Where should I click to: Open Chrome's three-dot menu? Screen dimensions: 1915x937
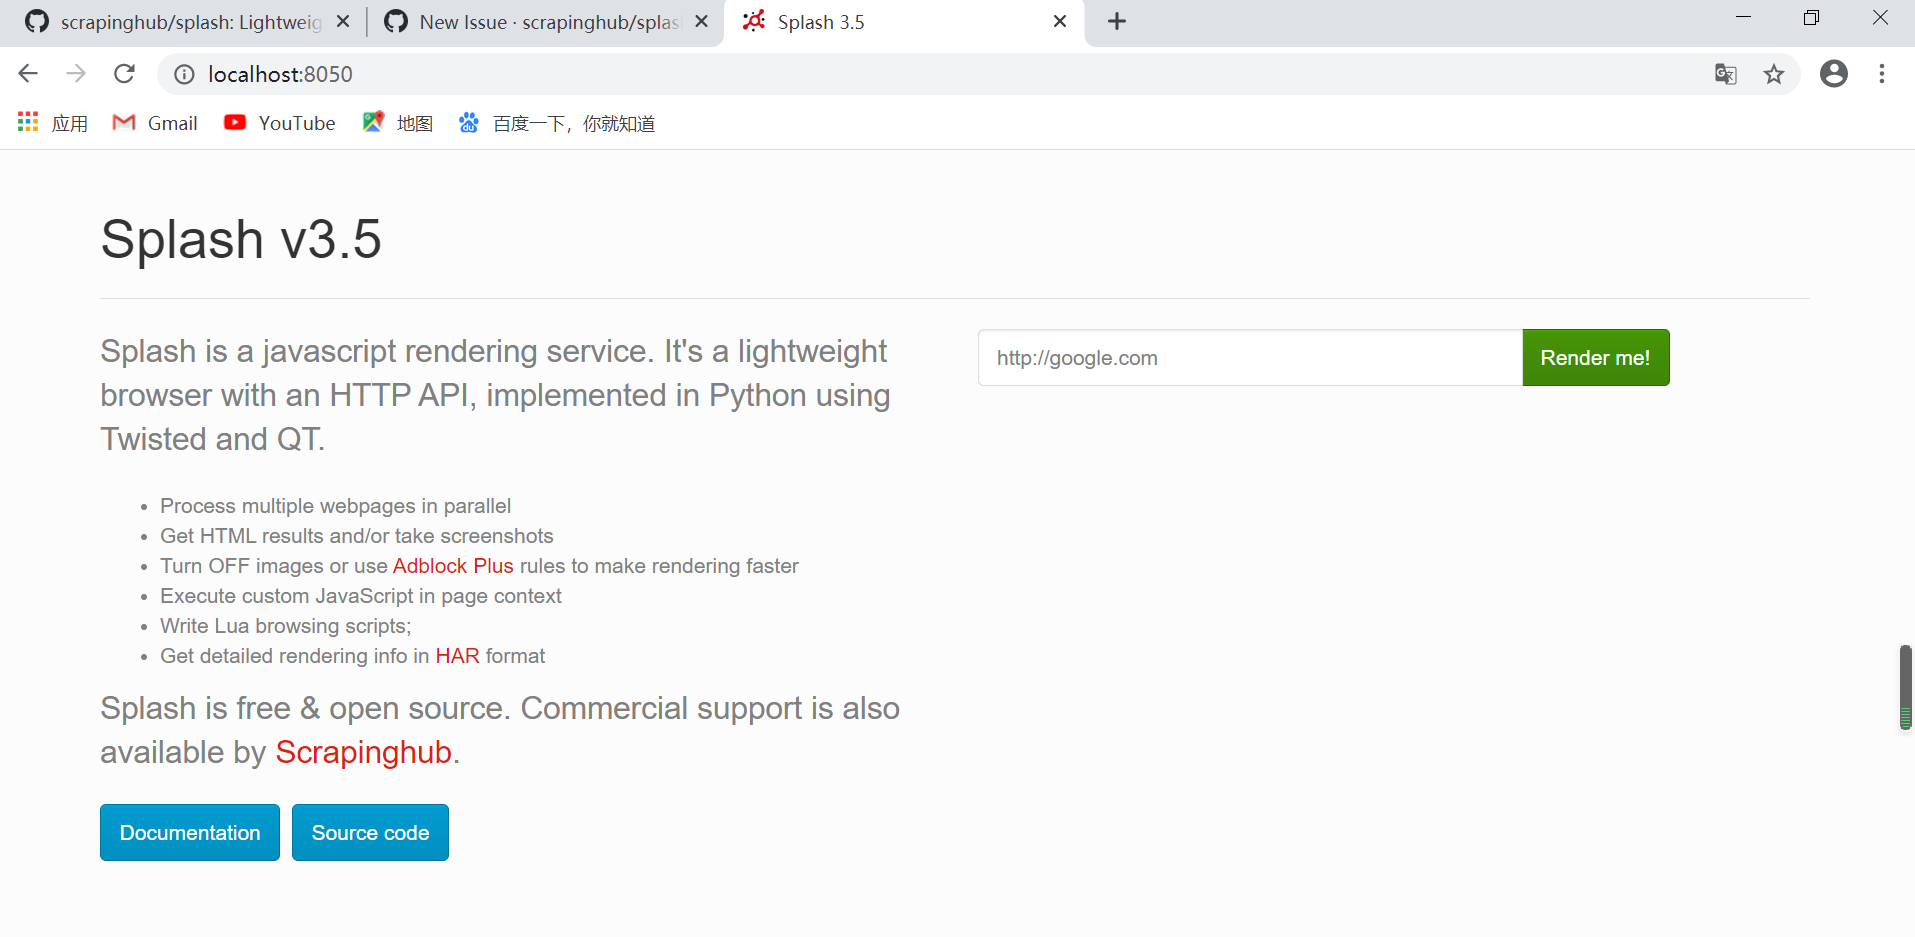1882,74
